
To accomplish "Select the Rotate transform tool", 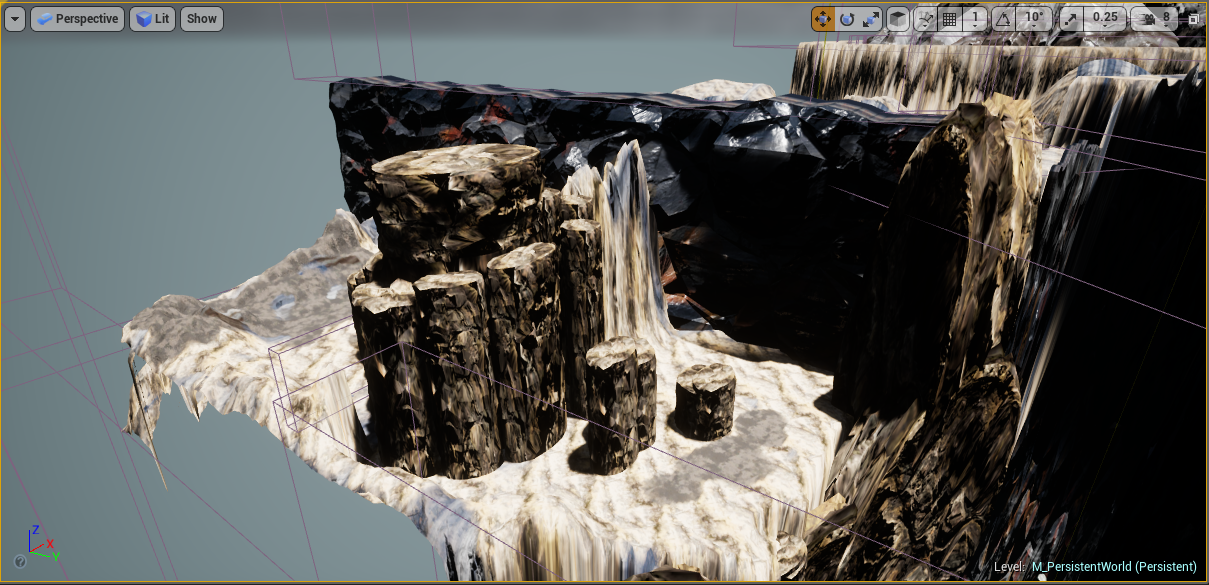I will 847,18.
